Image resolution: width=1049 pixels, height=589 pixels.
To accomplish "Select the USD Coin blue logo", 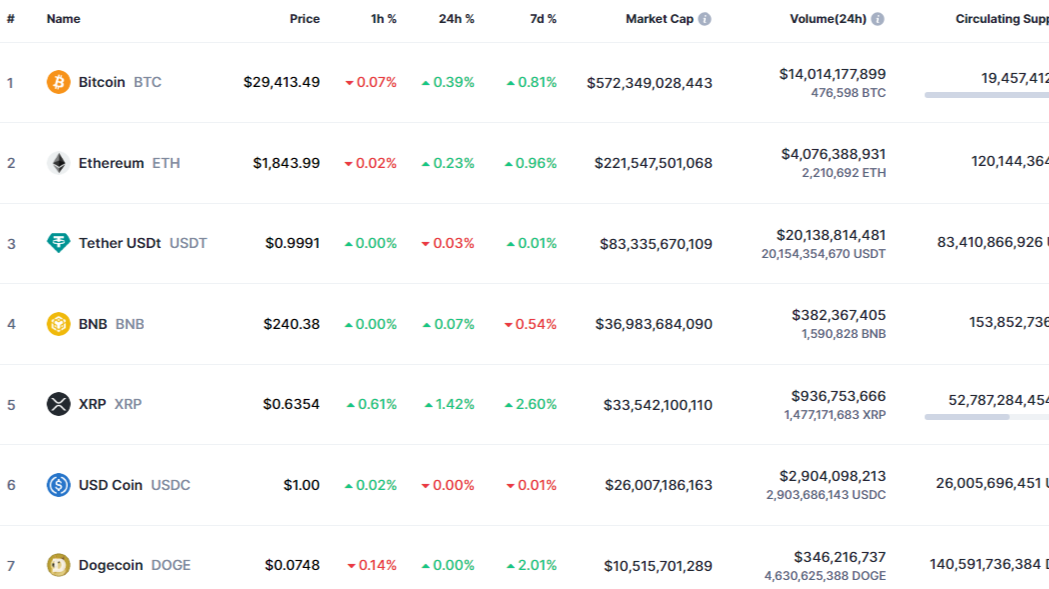I will (58, 485).
